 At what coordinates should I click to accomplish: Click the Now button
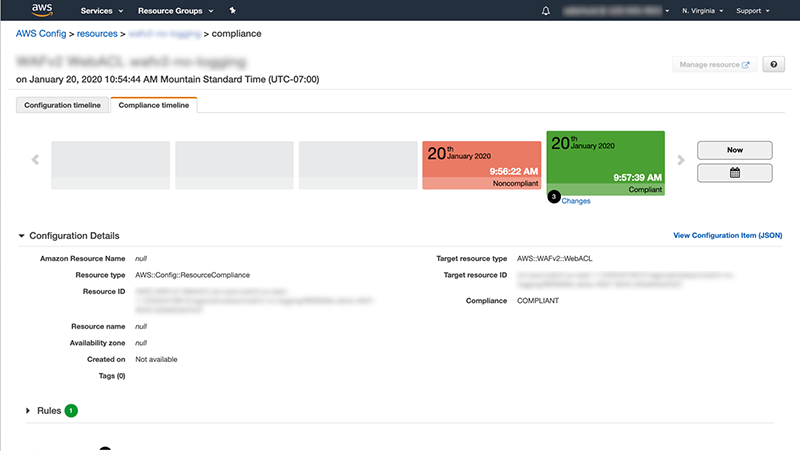(735, 150)
